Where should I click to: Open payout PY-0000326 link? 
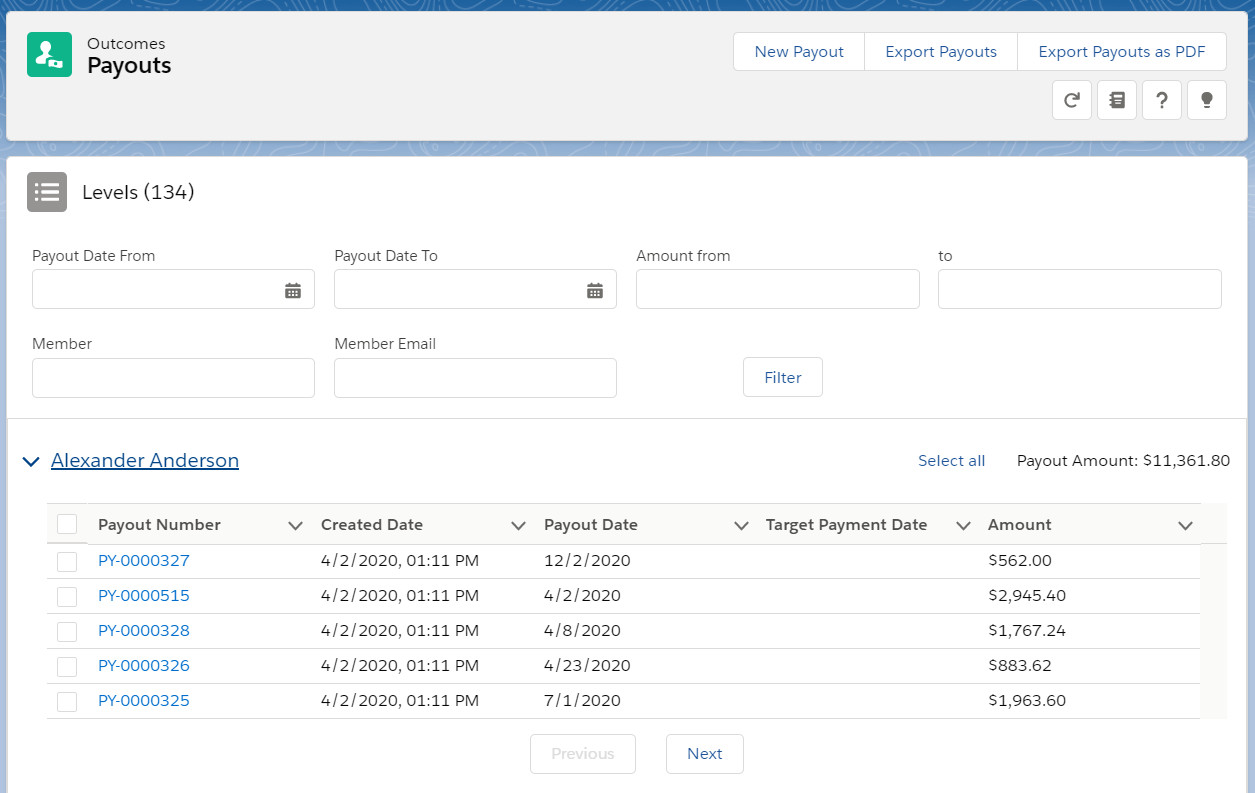click(x=144, y=666)
